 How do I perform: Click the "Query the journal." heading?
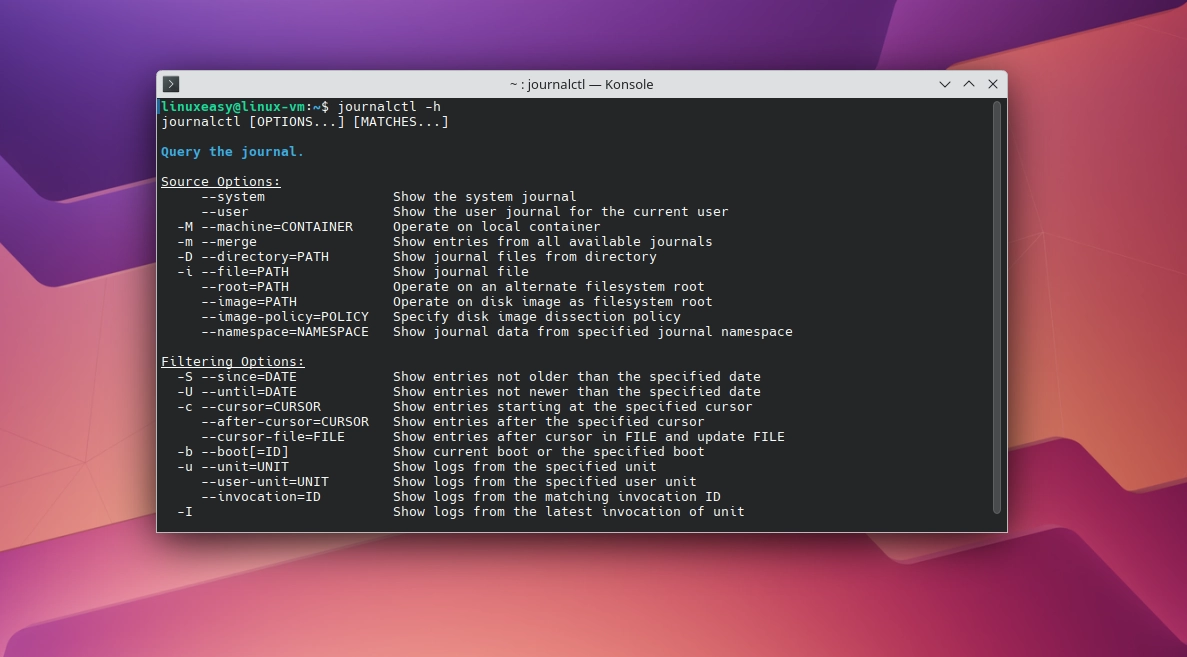point(232,151)
